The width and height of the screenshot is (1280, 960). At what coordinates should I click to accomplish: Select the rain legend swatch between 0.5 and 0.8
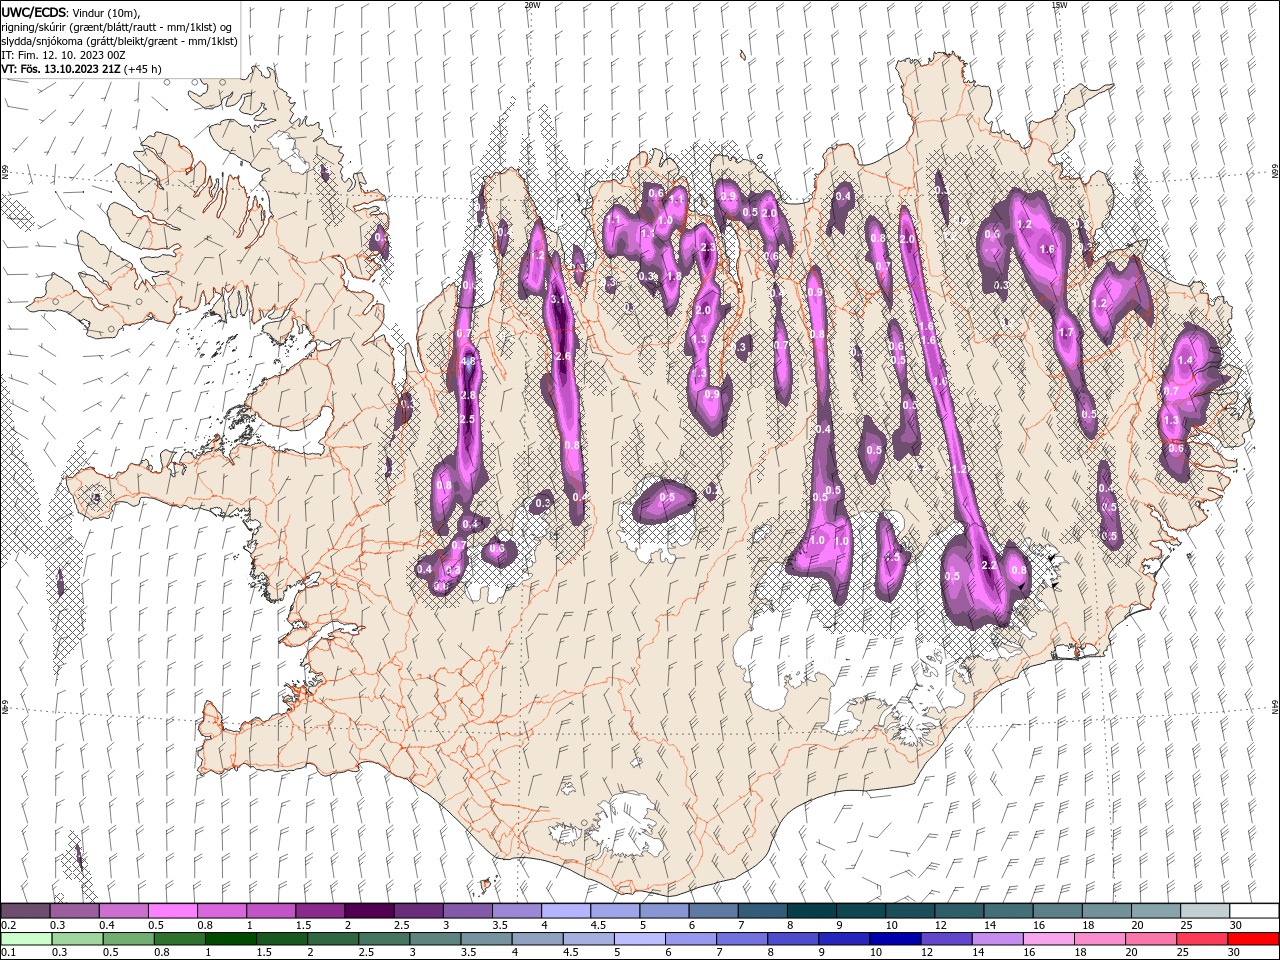pos(128,939)
